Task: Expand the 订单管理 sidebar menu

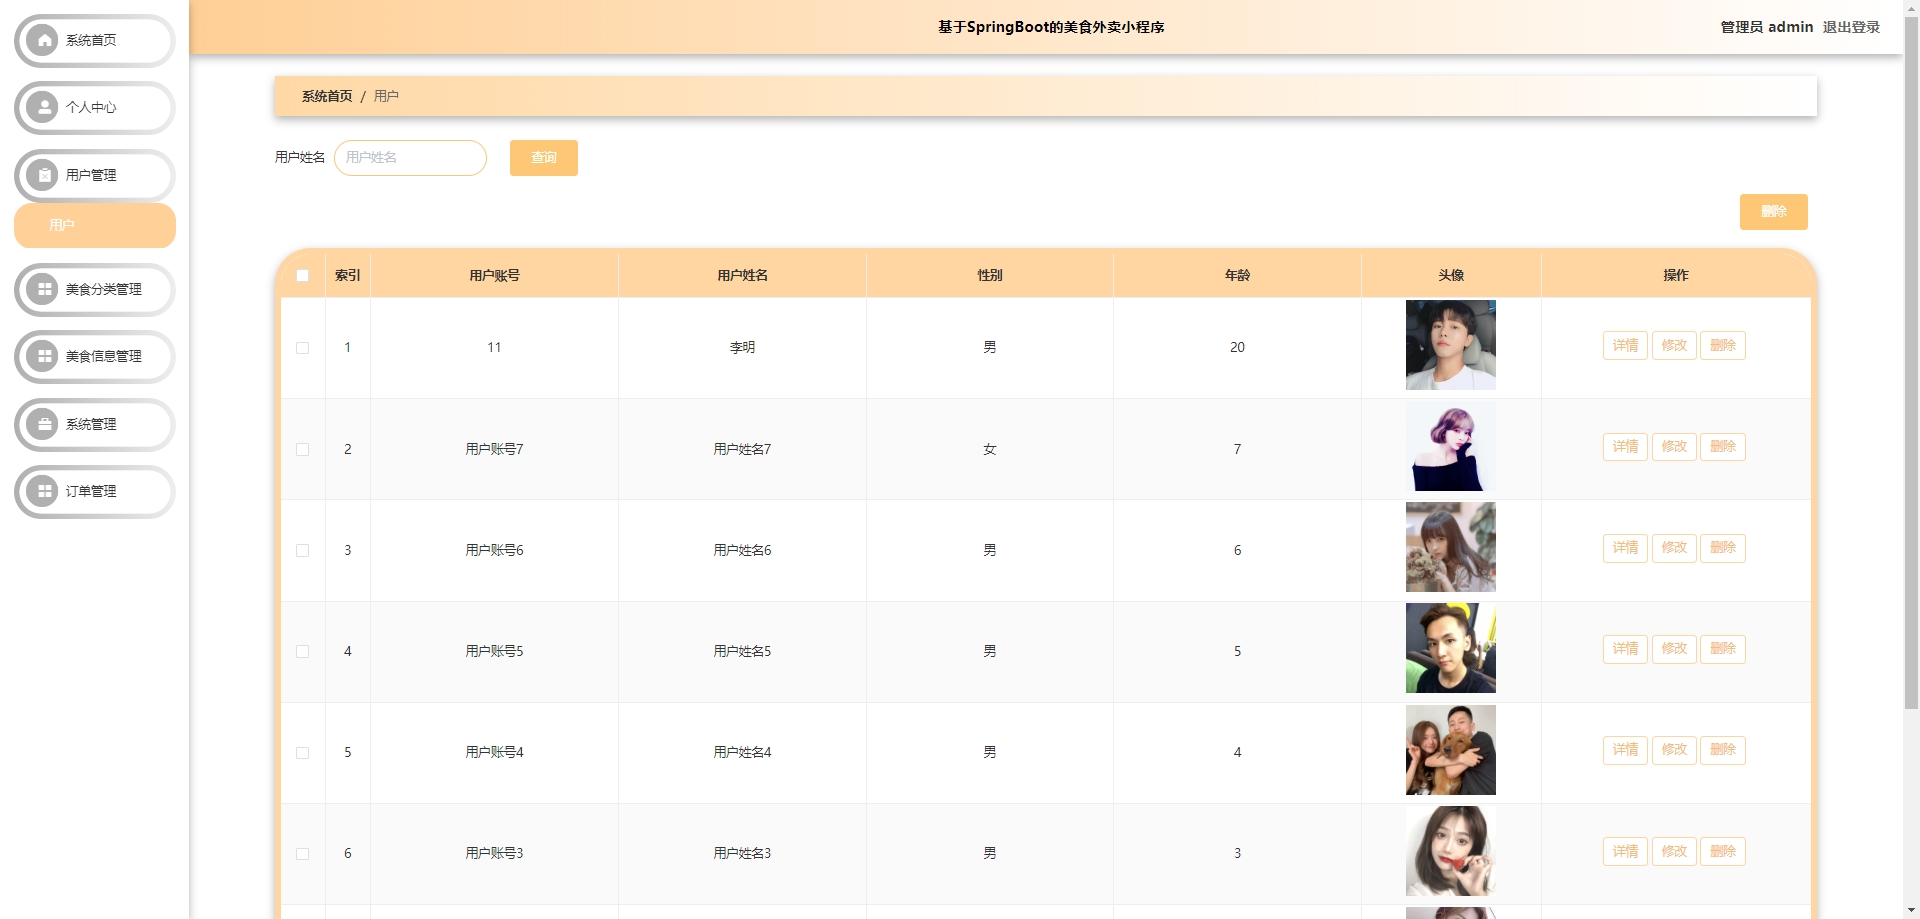Action: (95, 491)
